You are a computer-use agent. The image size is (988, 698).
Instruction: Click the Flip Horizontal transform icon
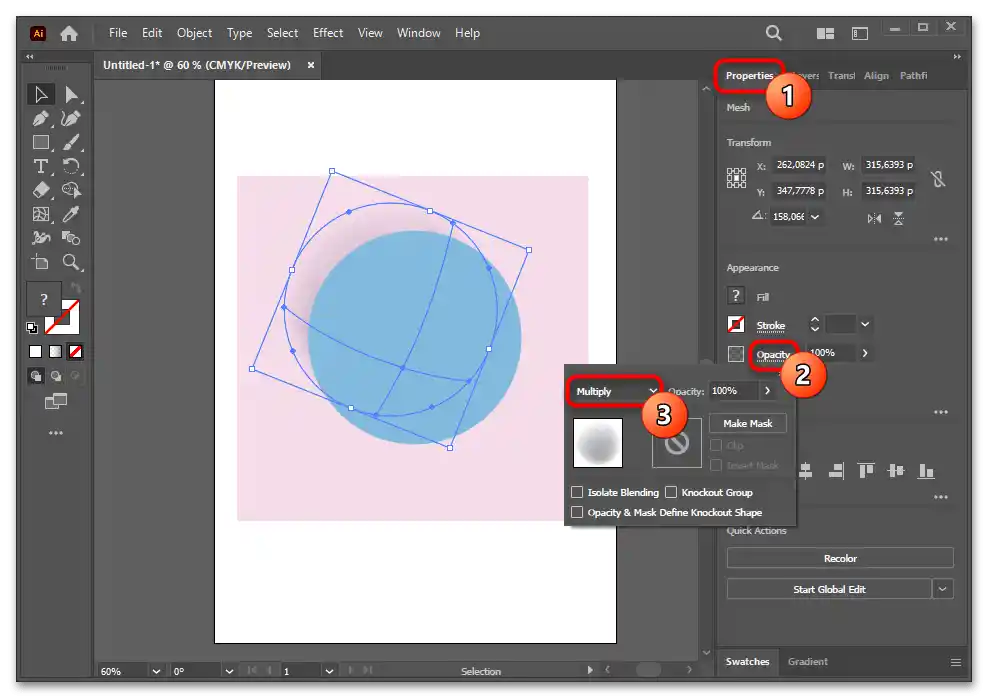(x=875, y=217)
